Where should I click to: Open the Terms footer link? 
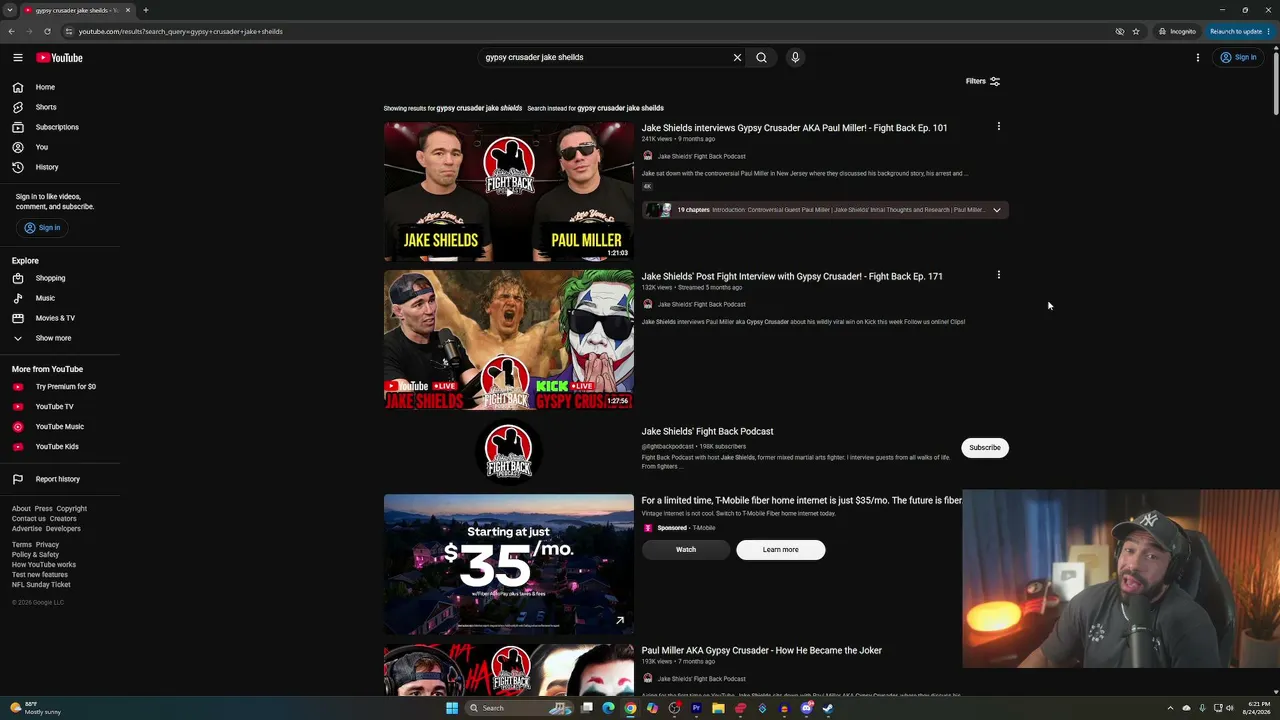(x=22, y=545)
